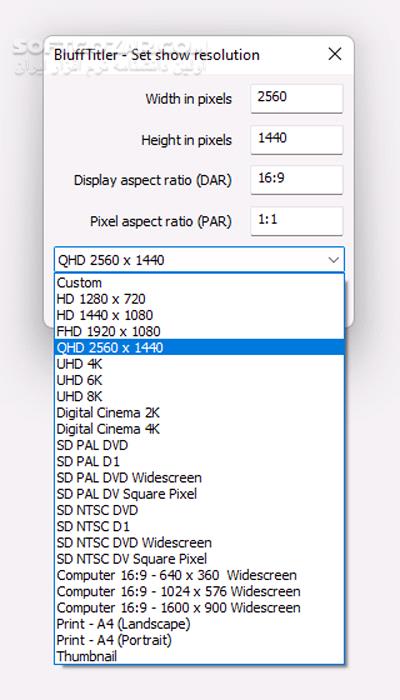This screenshot has width=400, height=700.
Task: Click the Display aspect ratio field
Action: coord(297,180)
